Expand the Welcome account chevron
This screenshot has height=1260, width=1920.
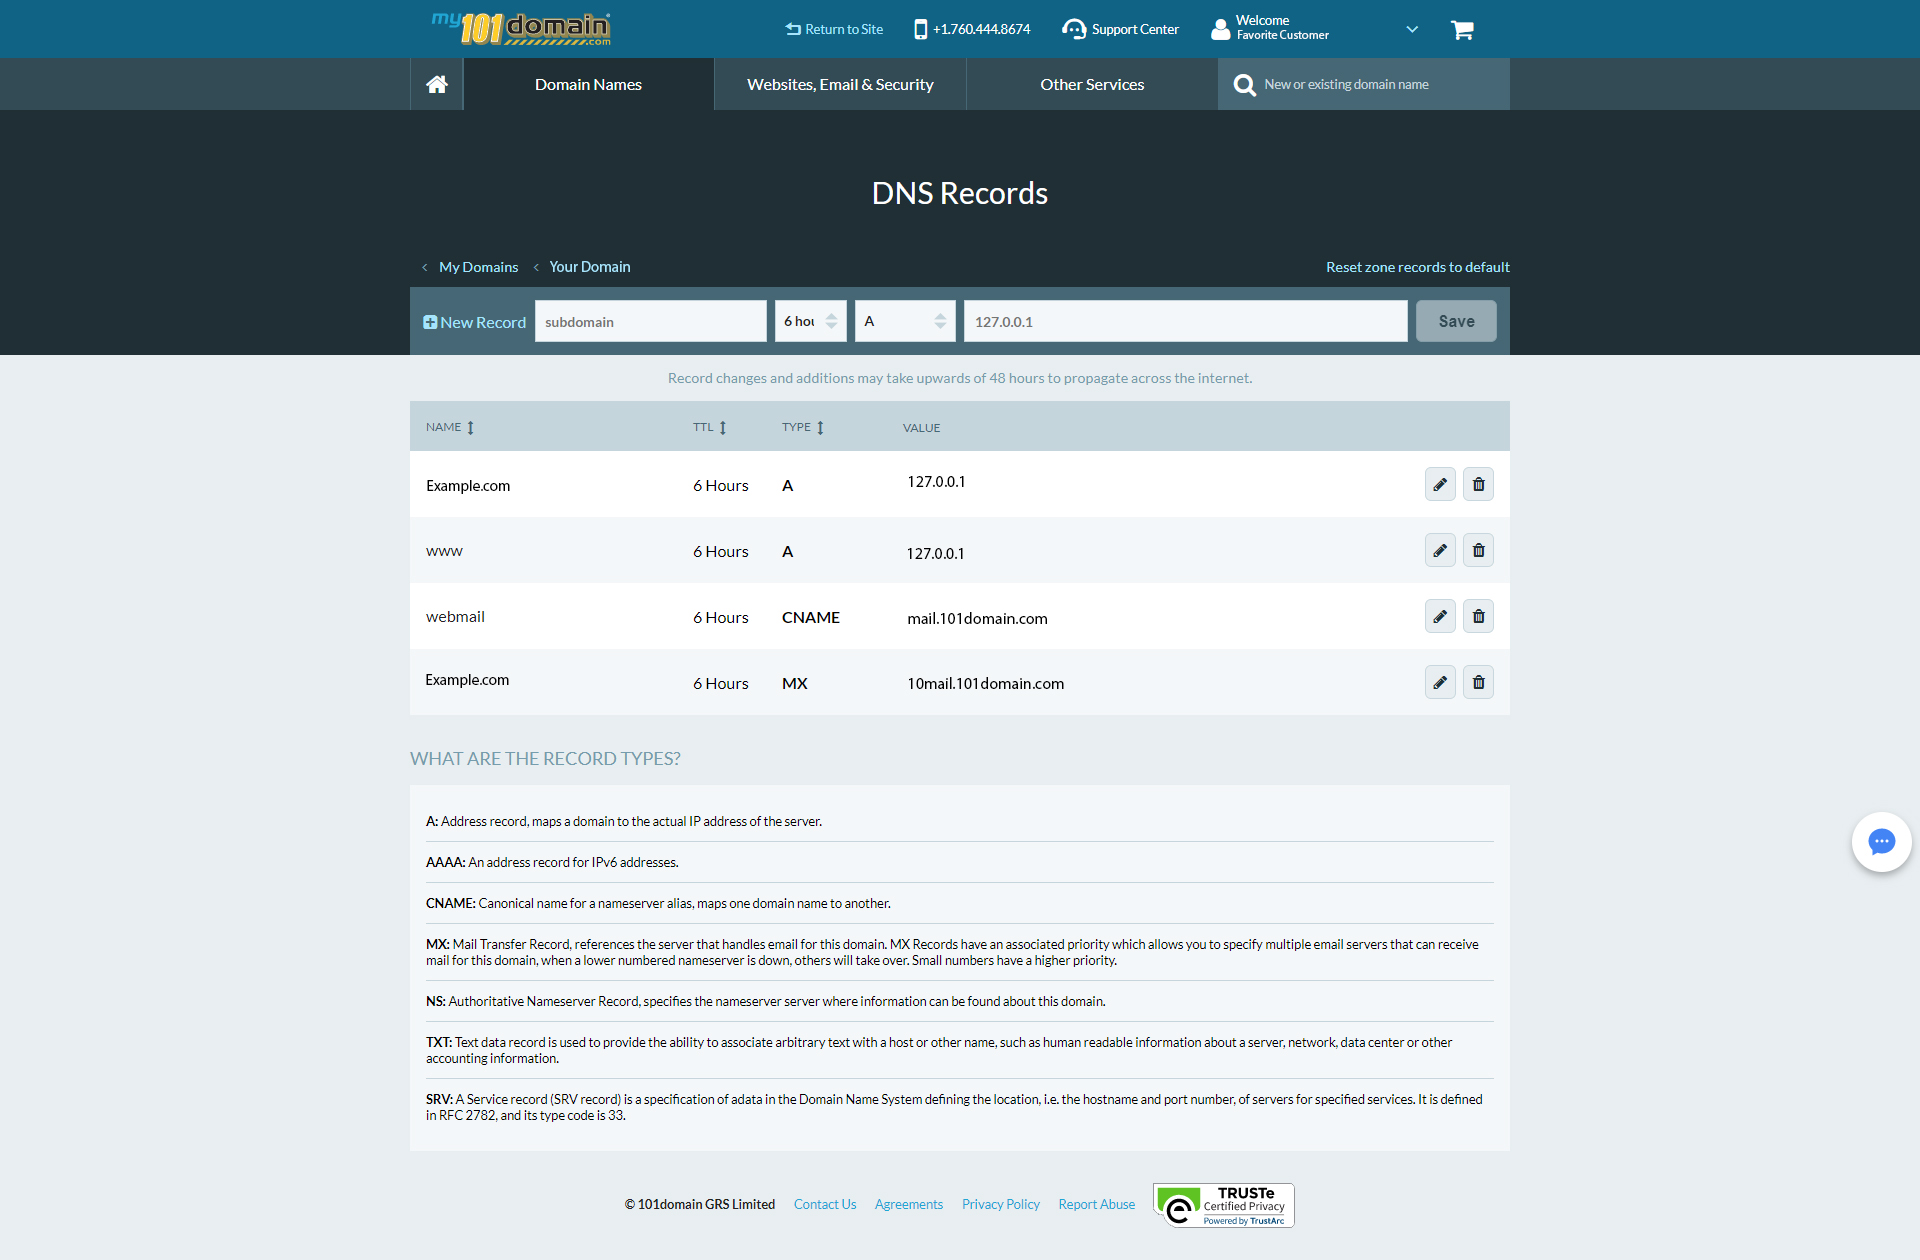(x=1412, y=29)
